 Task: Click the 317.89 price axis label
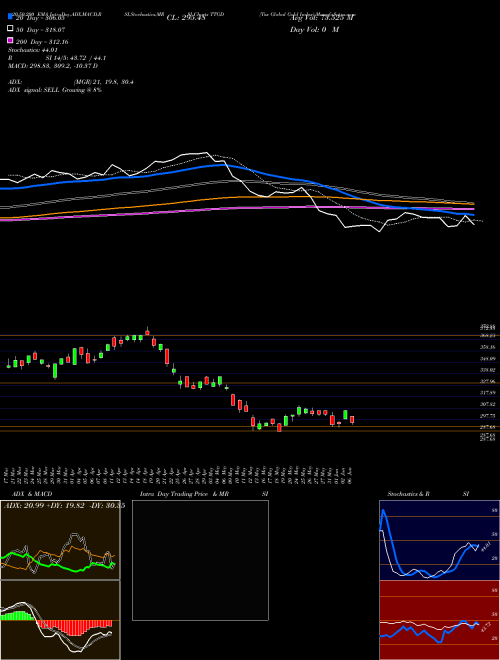[487, 393]
